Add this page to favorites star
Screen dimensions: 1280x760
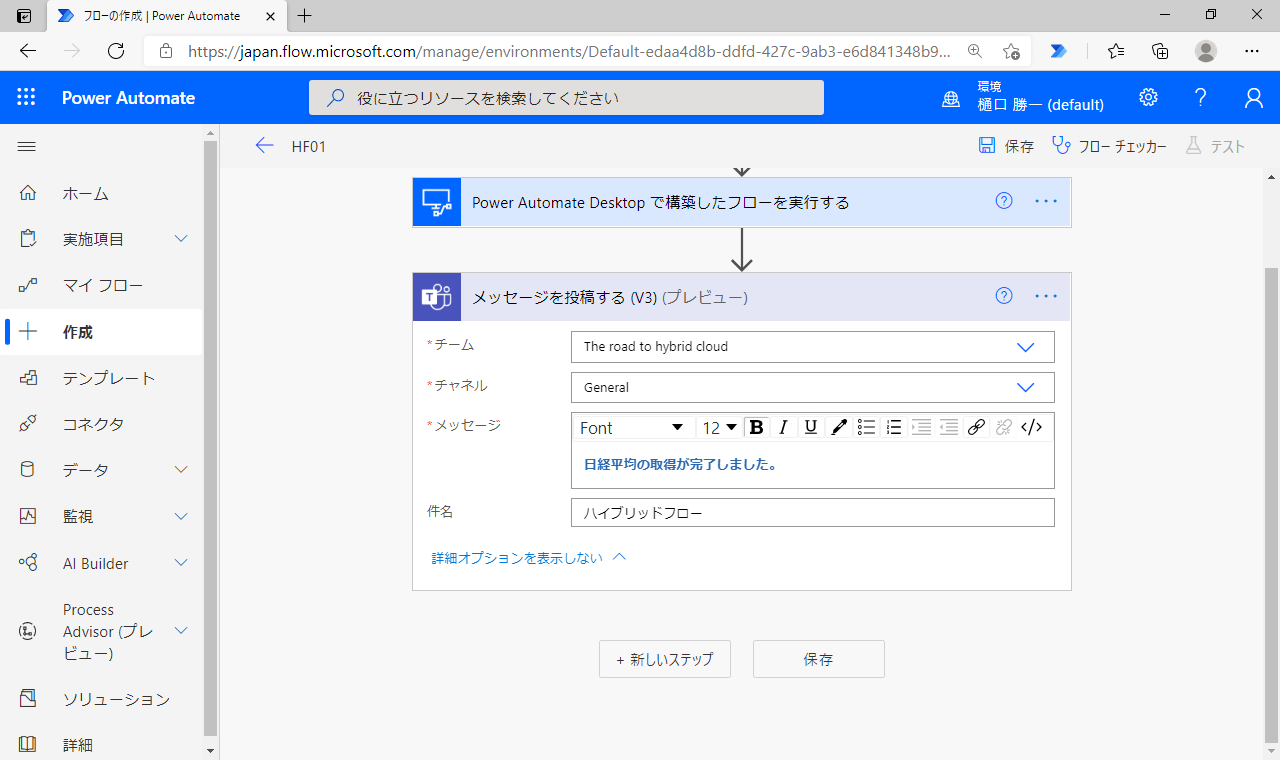tap(1011, 51)
